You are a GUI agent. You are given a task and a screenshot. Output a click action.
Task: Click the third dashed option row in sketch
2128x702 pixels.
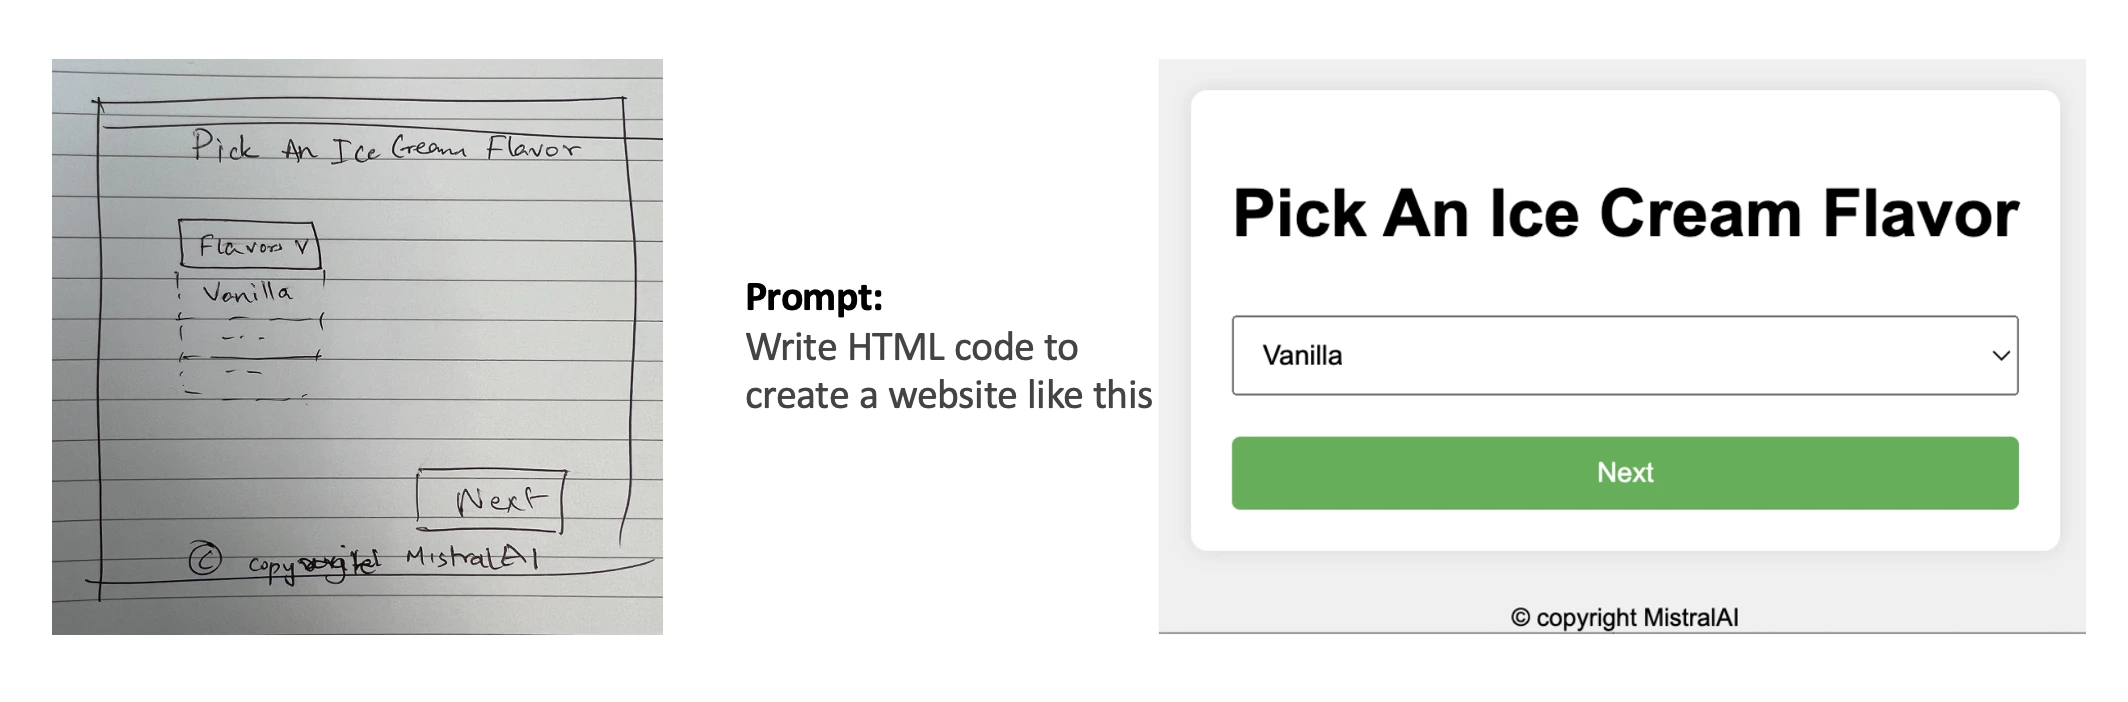(245, 374)
